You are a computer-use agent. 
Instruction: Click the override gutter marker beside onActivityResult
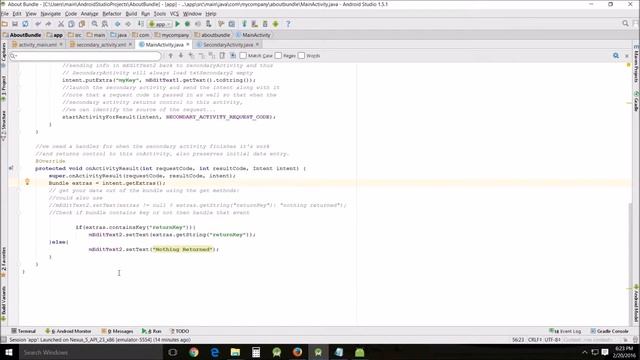click(11, 168)
